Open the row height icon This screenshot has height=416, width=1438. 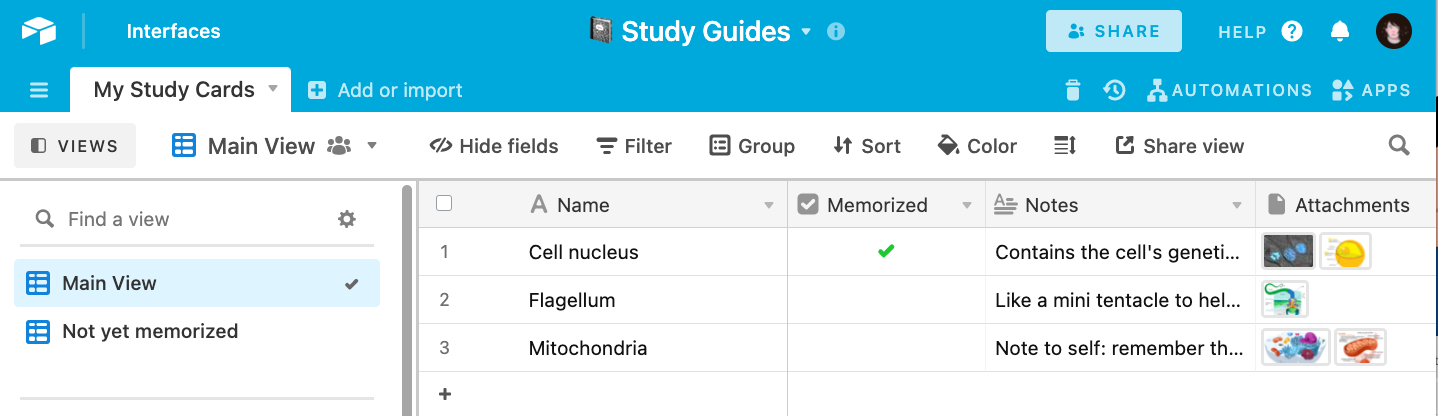pos(1065,146)
